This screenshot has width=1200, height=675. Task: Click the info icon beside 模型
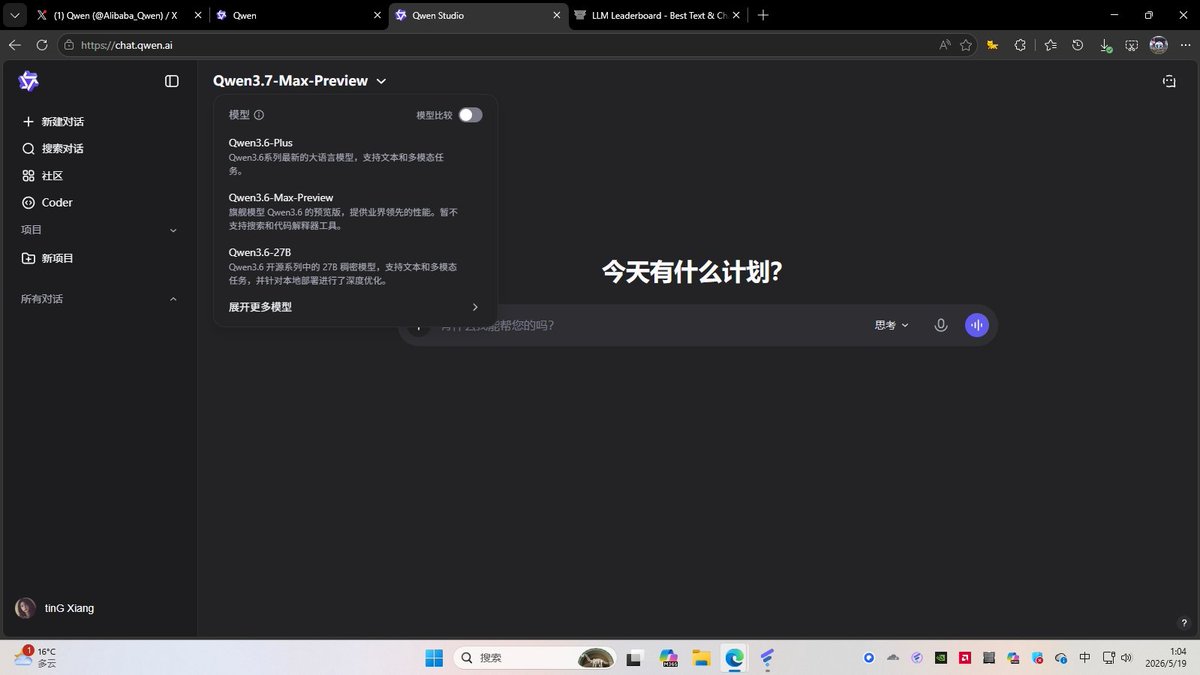[259, 115]
